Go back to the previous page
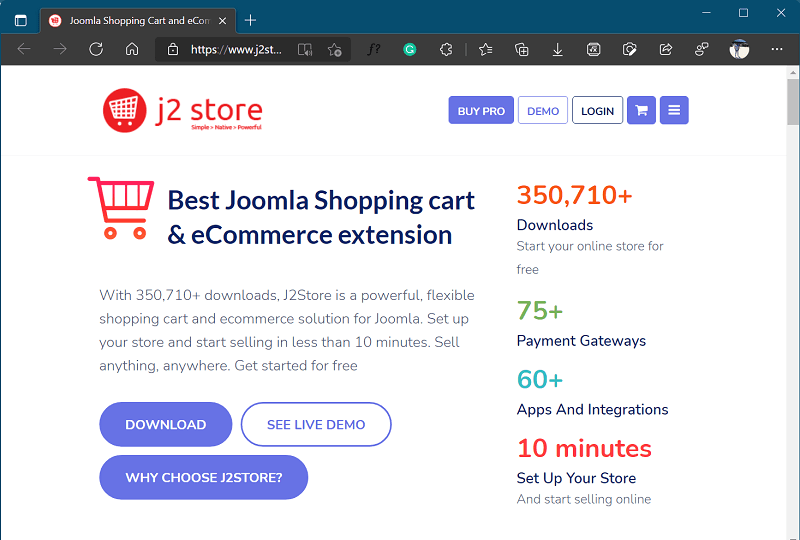This screenshot has width=800, height=540. pyautogui.click(x=24, y=49)
